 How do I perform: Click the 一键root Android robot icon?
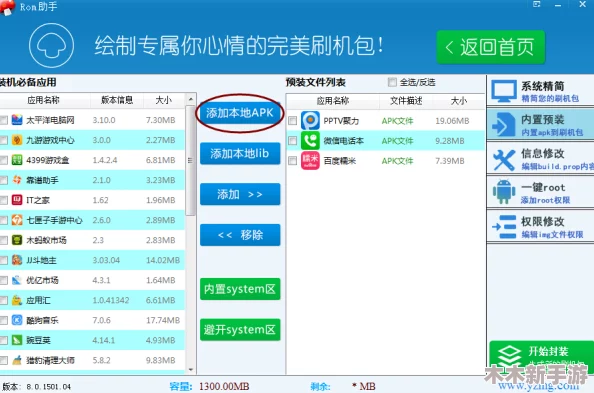click(504, 192)
